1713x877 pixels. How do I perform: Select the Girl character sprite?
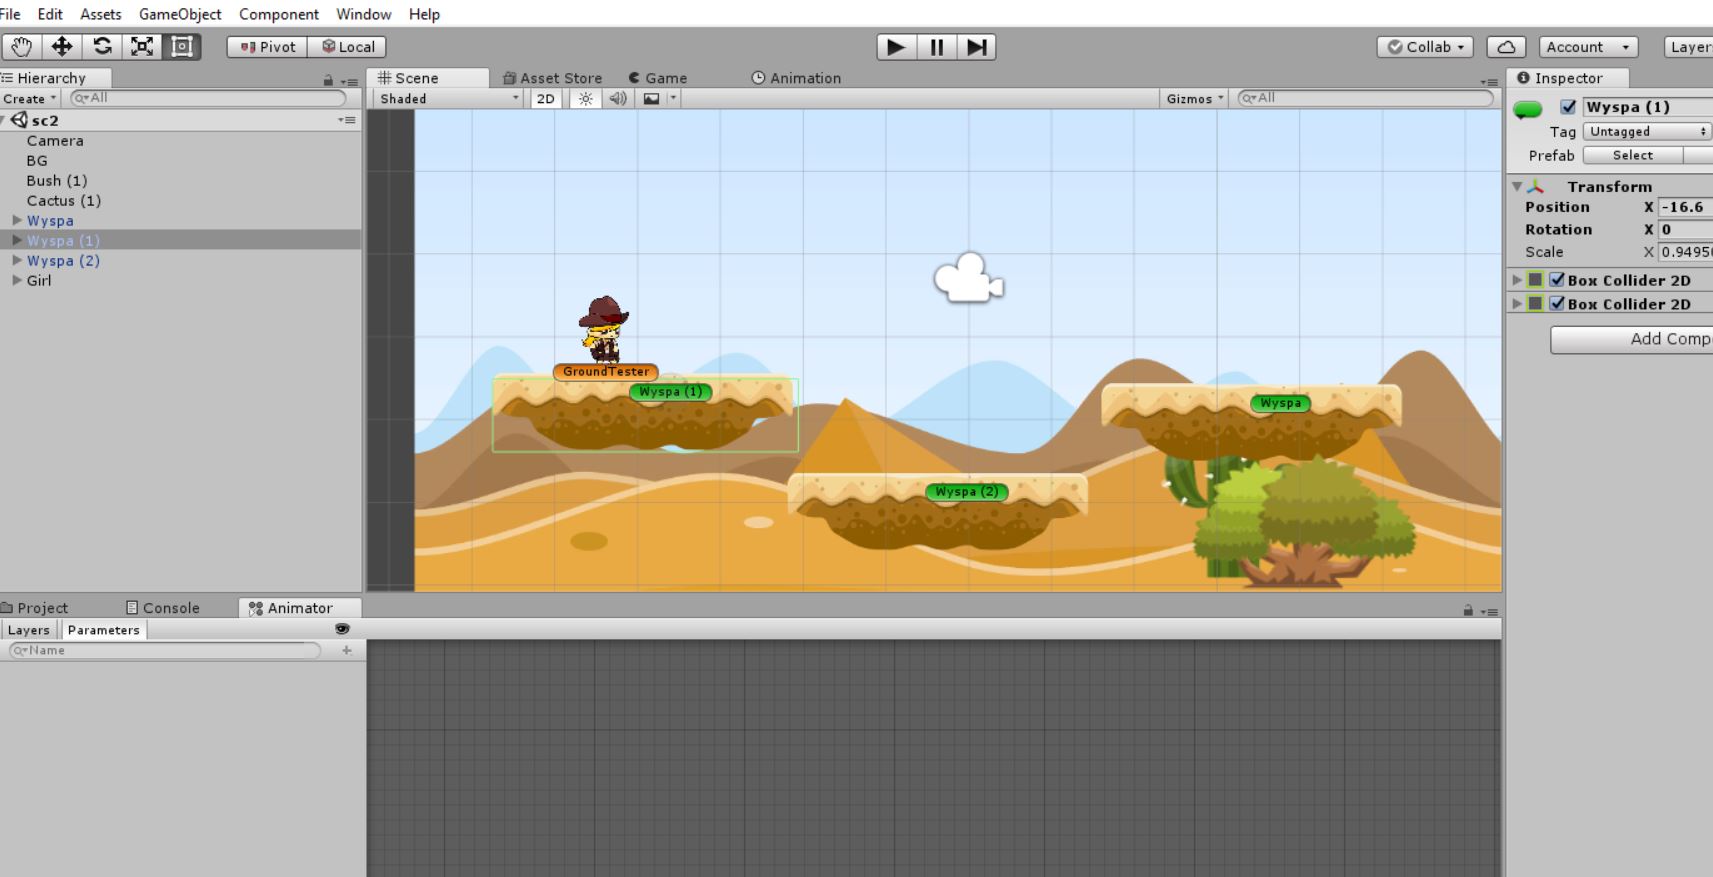[x=603, y=328]
